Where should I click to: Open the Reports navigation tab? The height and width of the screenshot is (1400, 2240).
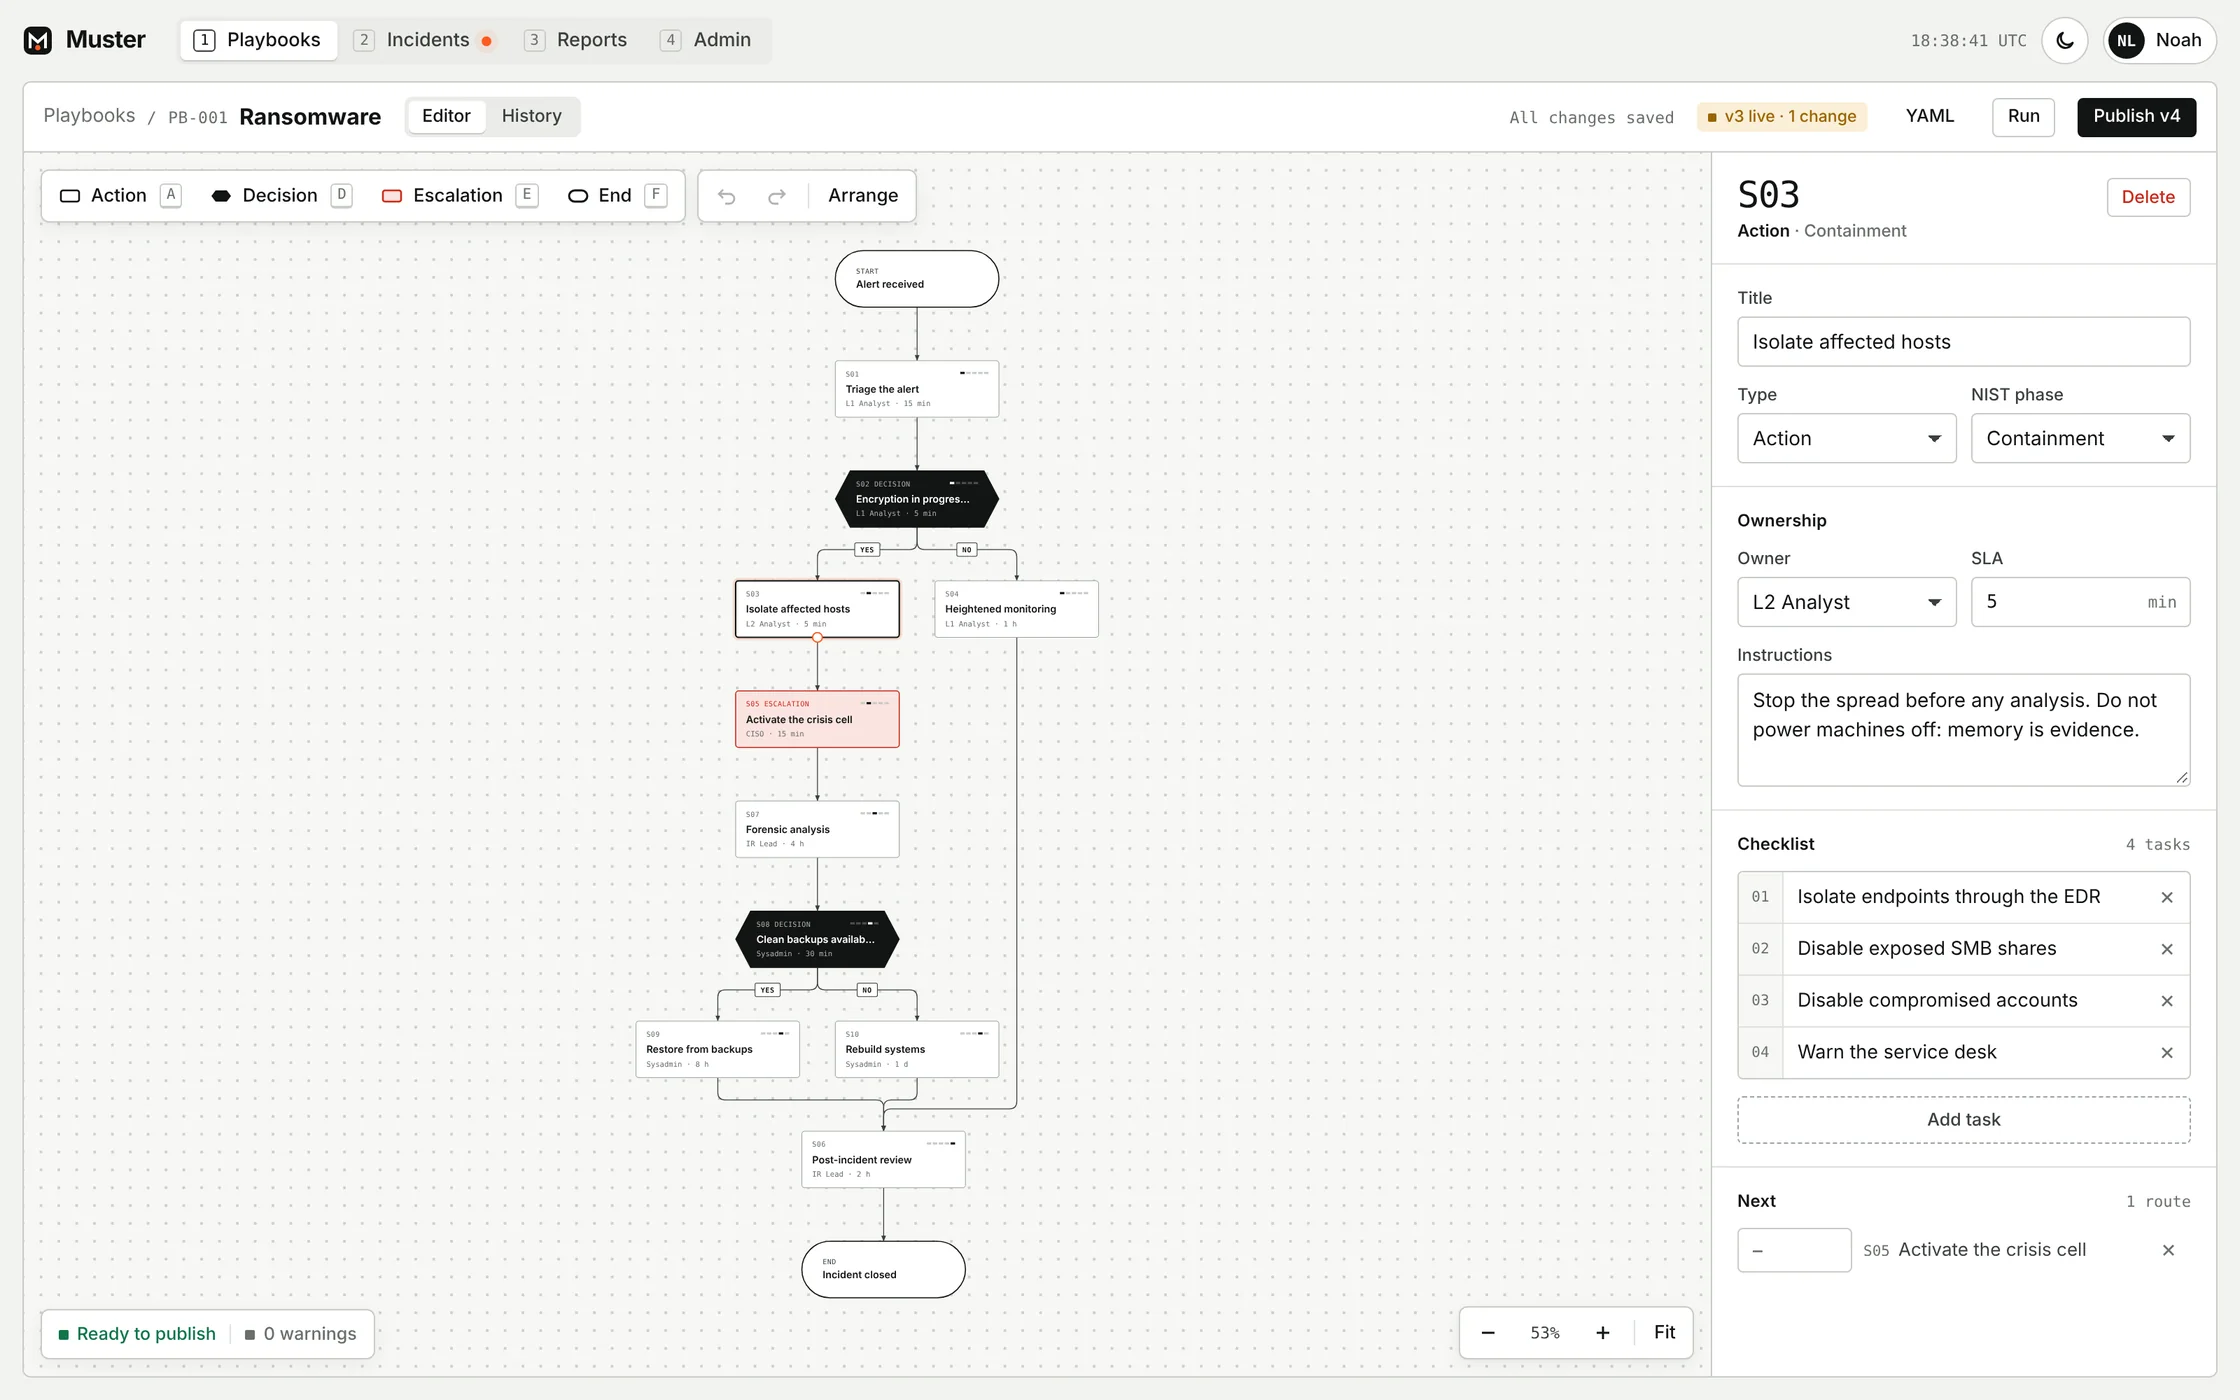click(x=577, y=41)
